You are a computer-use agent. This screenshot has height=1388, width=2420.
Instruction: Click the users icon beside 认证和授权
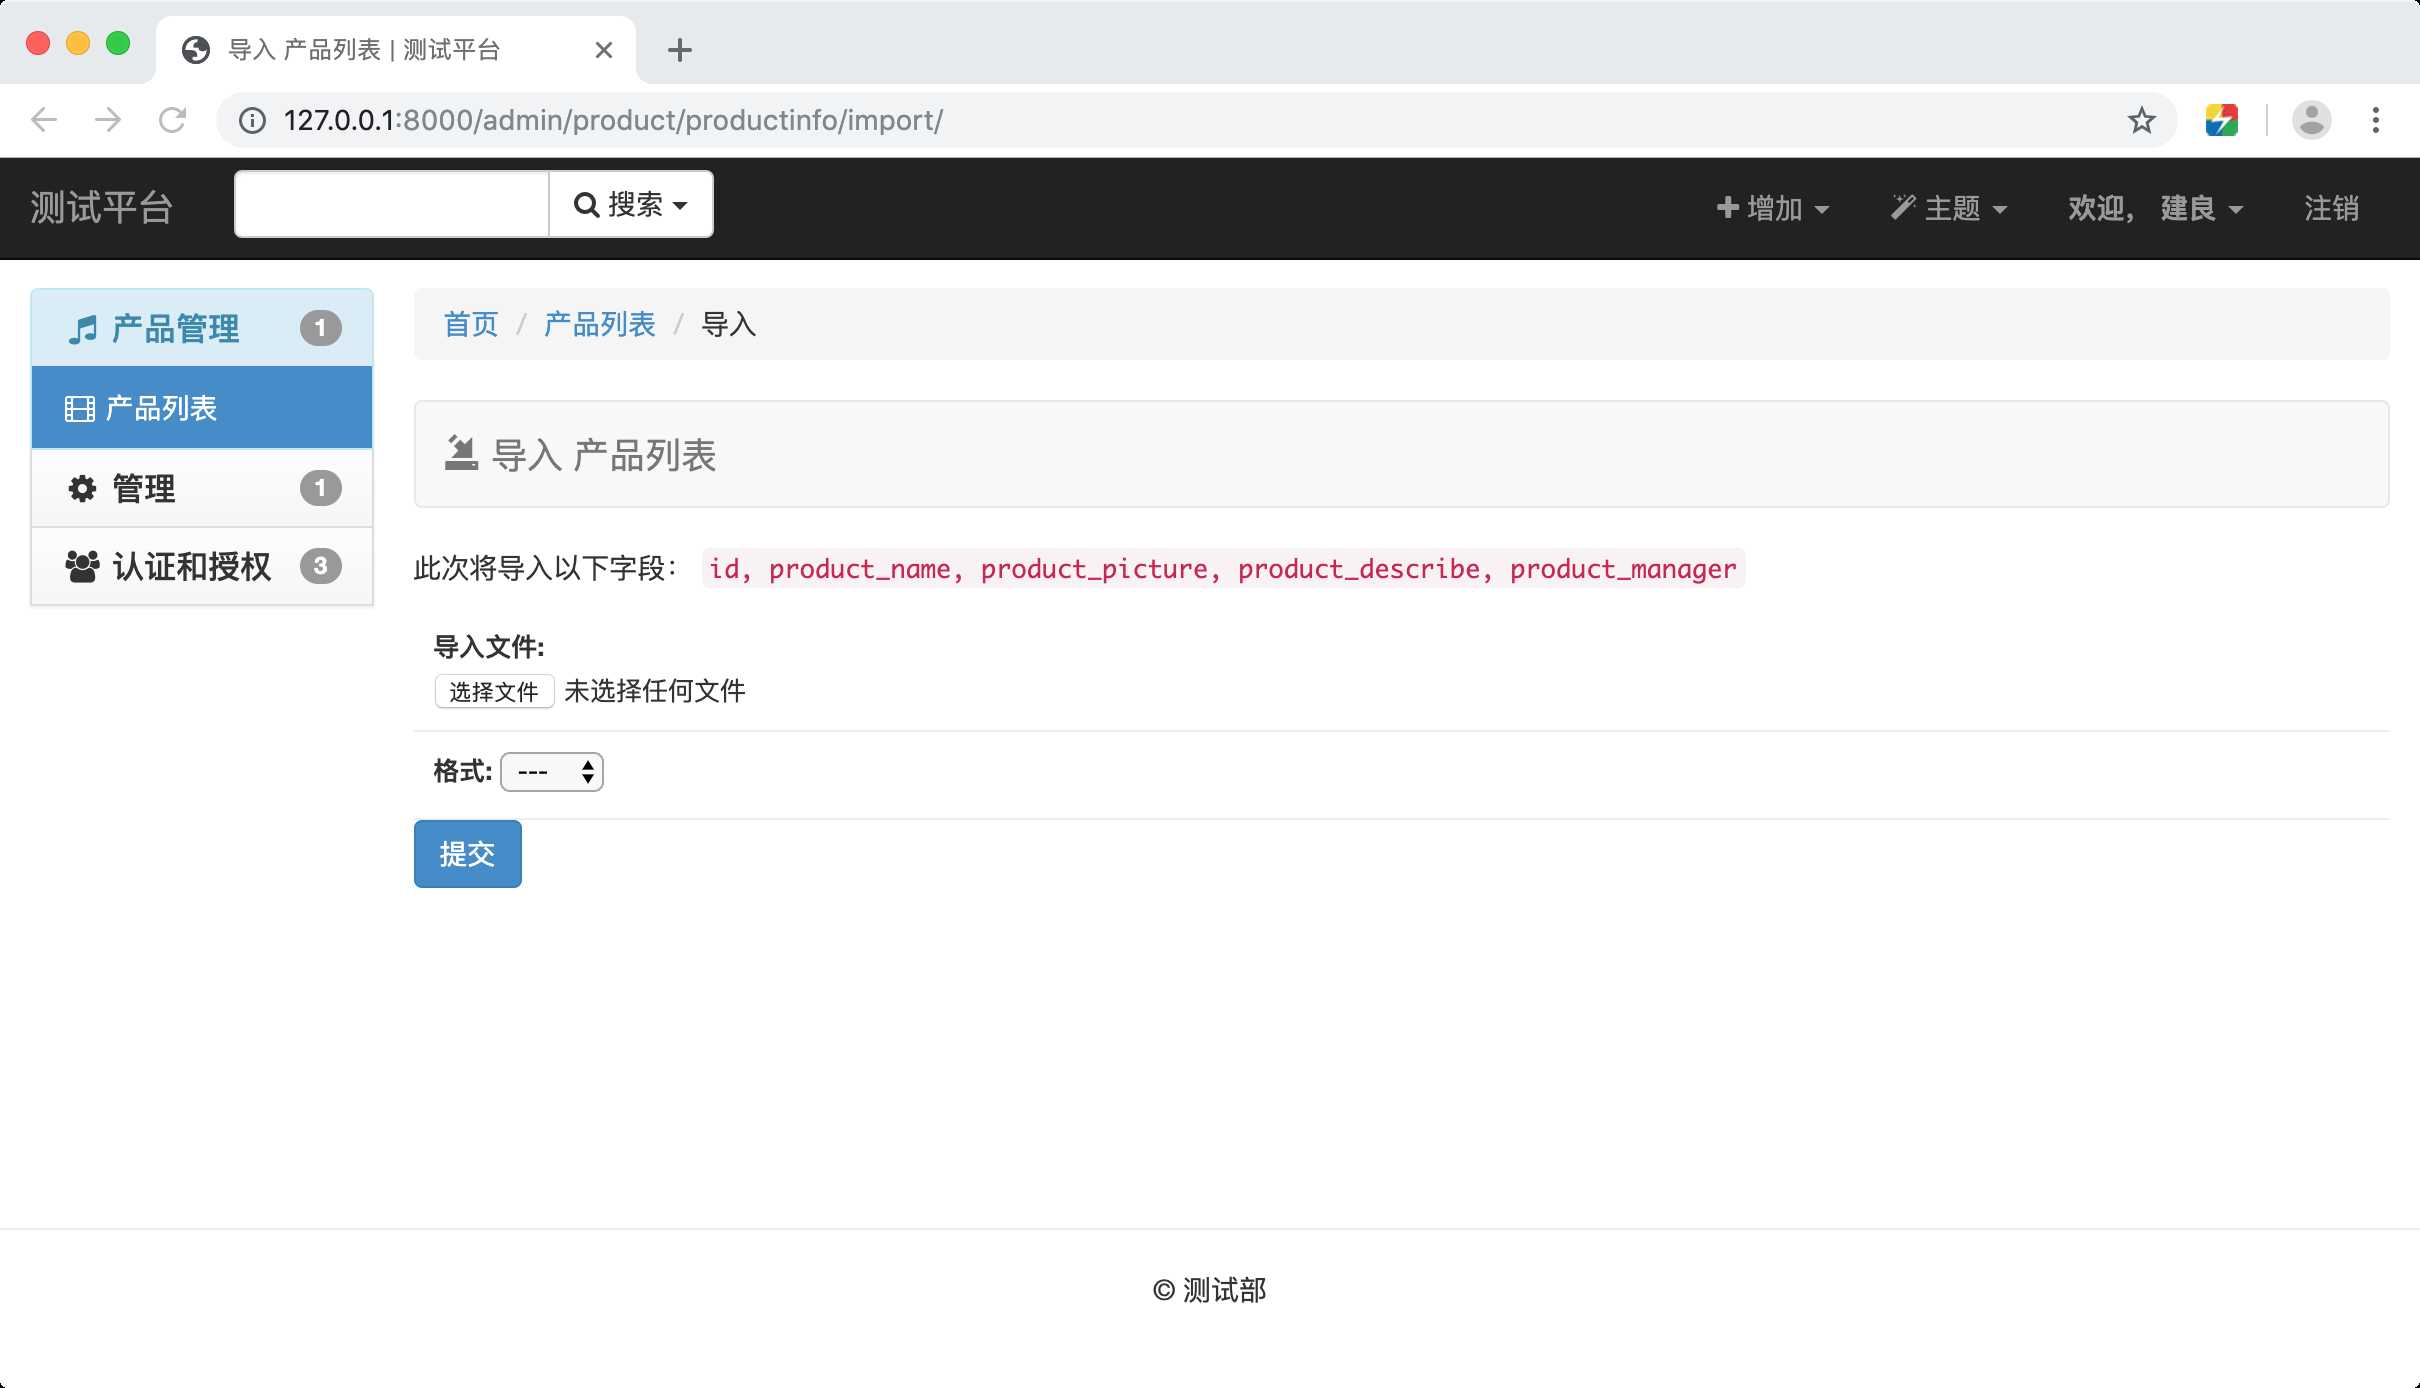point(82,567)
